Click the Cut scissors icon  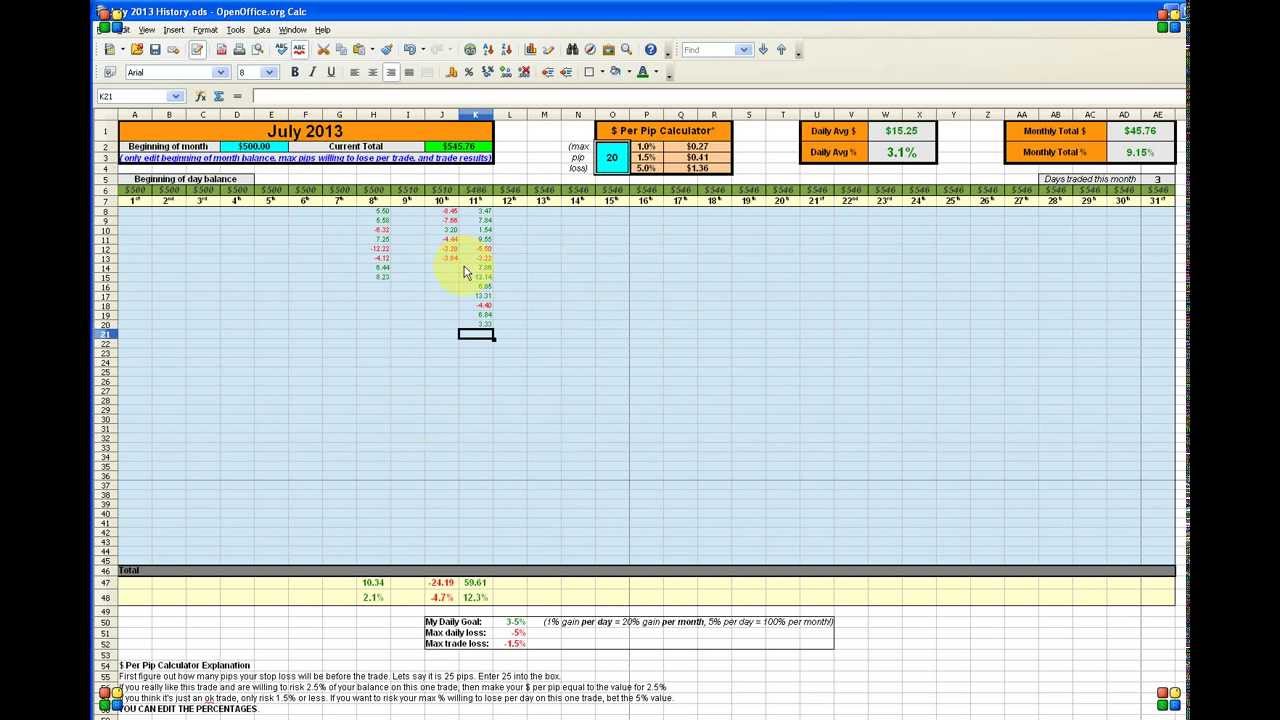click(x=323, y=50)
